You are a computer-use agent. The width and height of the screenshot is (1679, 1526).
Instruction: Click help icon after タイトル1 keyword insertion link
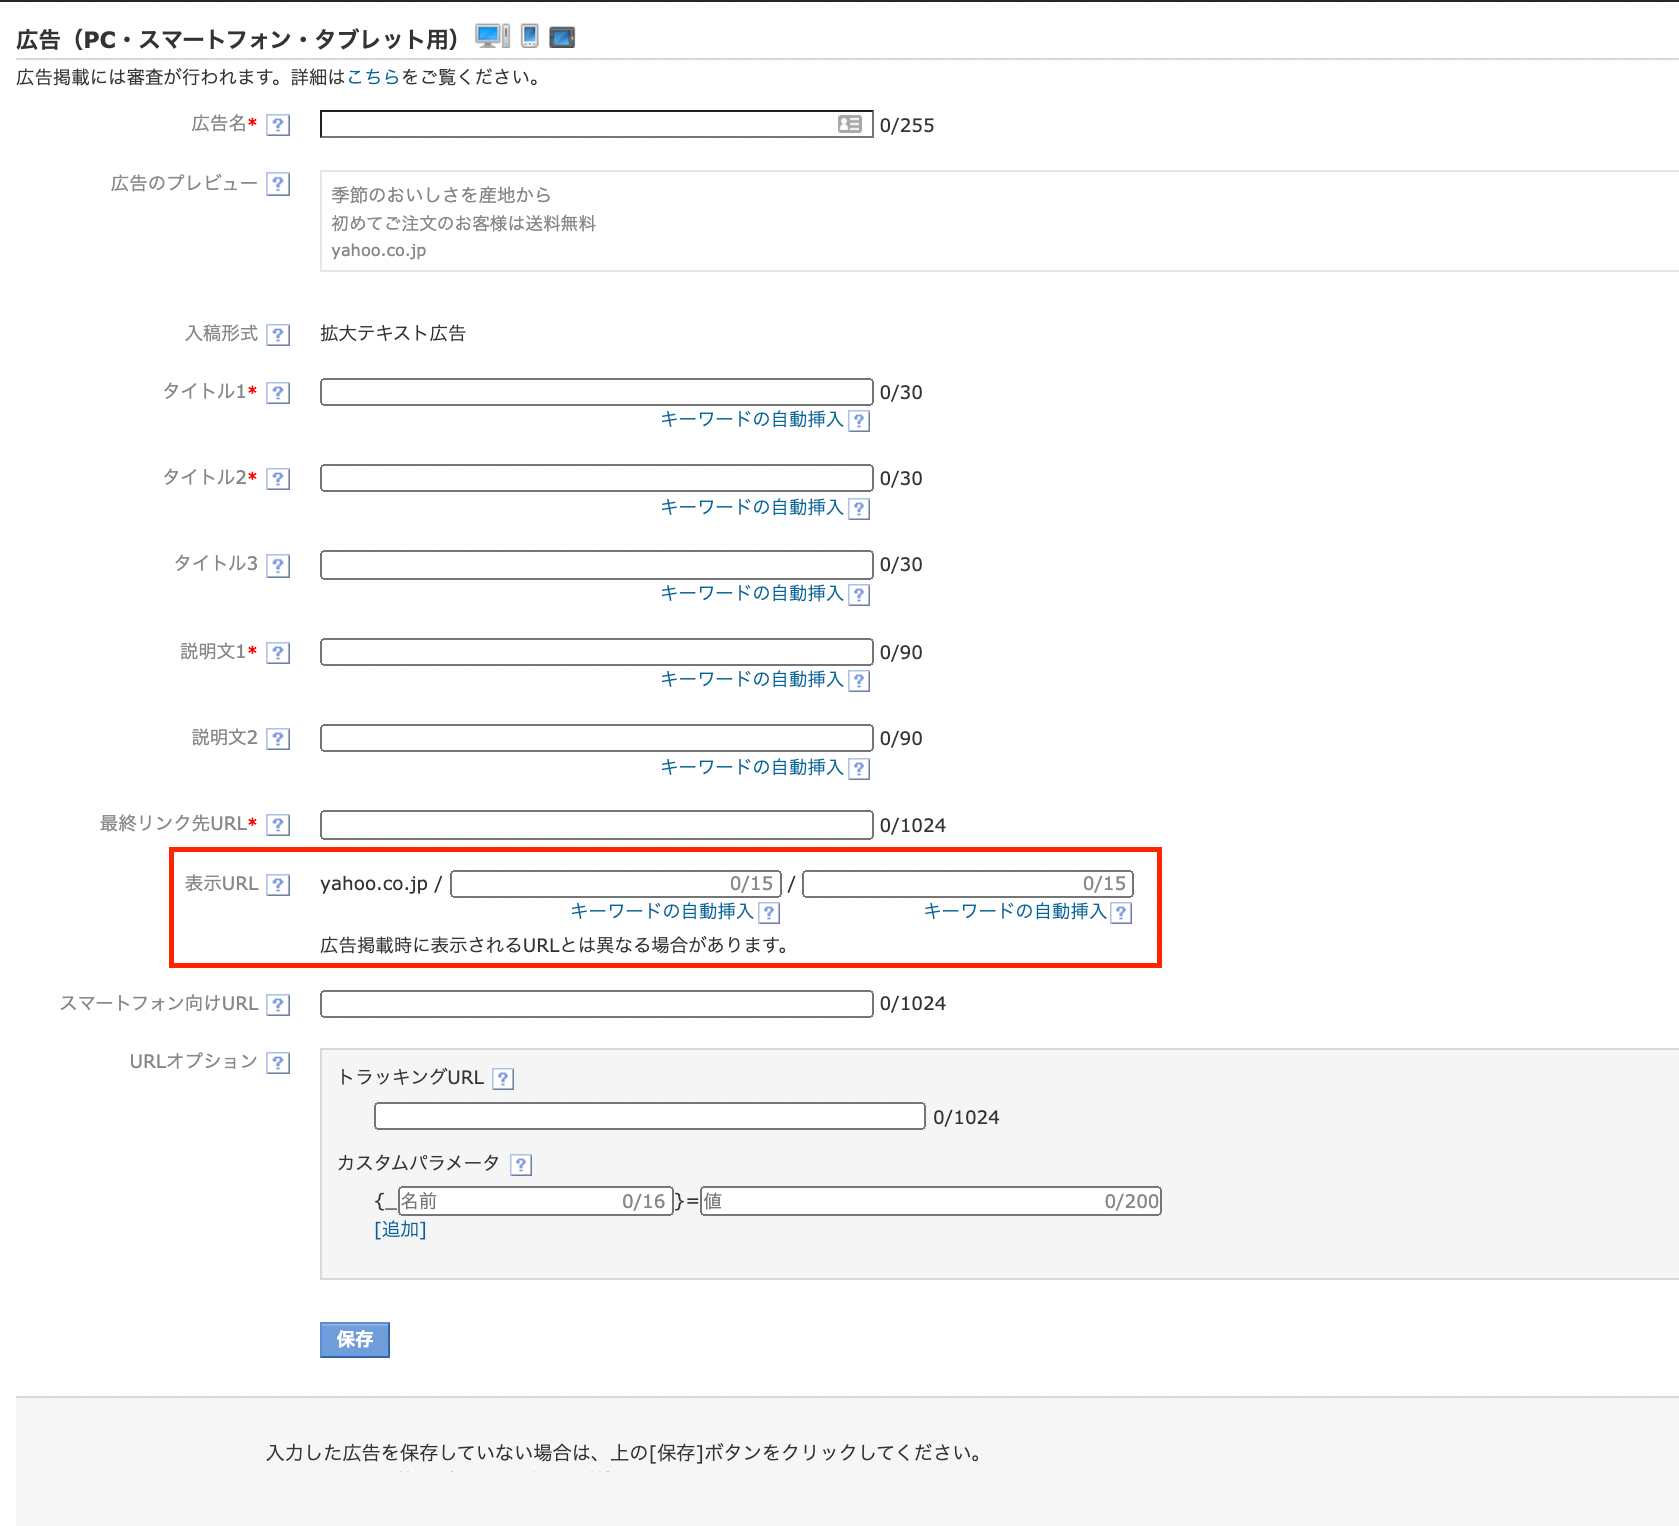point(859,421)
